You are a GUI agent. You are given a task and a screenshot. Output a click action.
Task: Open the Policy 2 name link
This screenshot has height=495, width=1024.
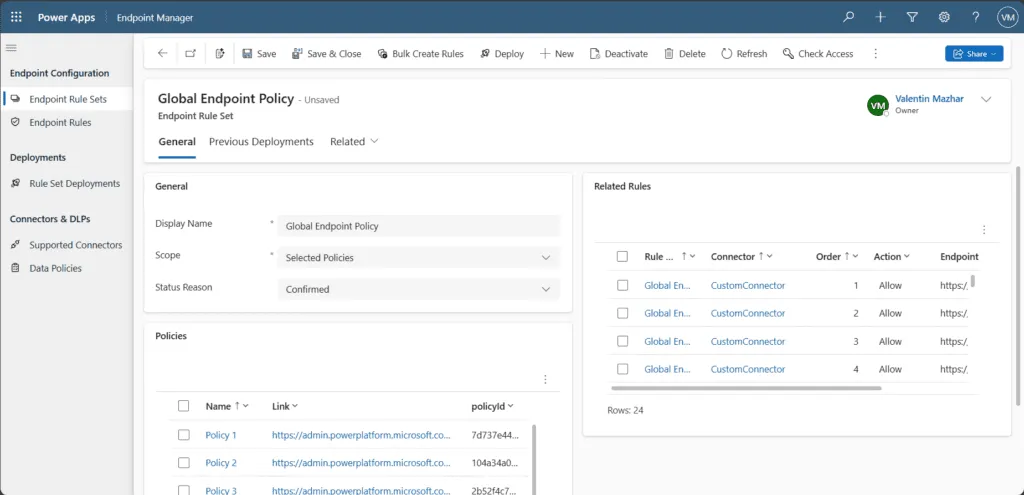(221, 463)
